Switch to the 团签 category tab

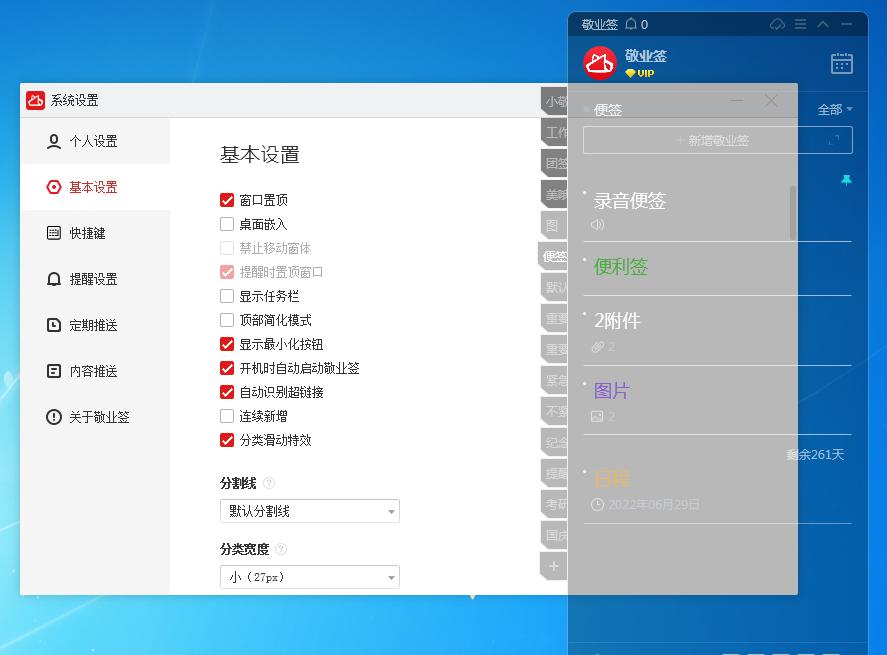[x=554, y=163]
